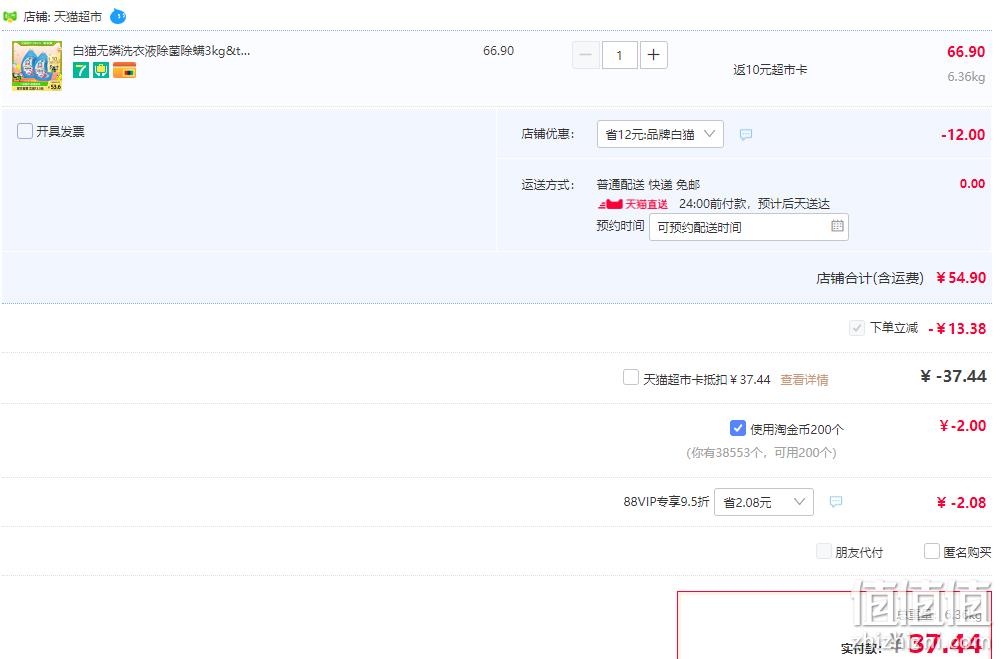This screenshot has height=659, width=1001.
Task: Click the comment icon beside 88VIP discount
Action: coord(836,501)
